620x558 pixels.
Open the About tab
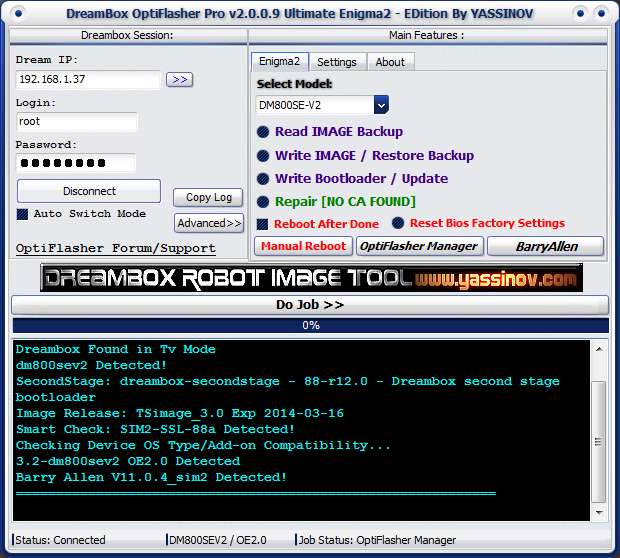pos(390,62)
